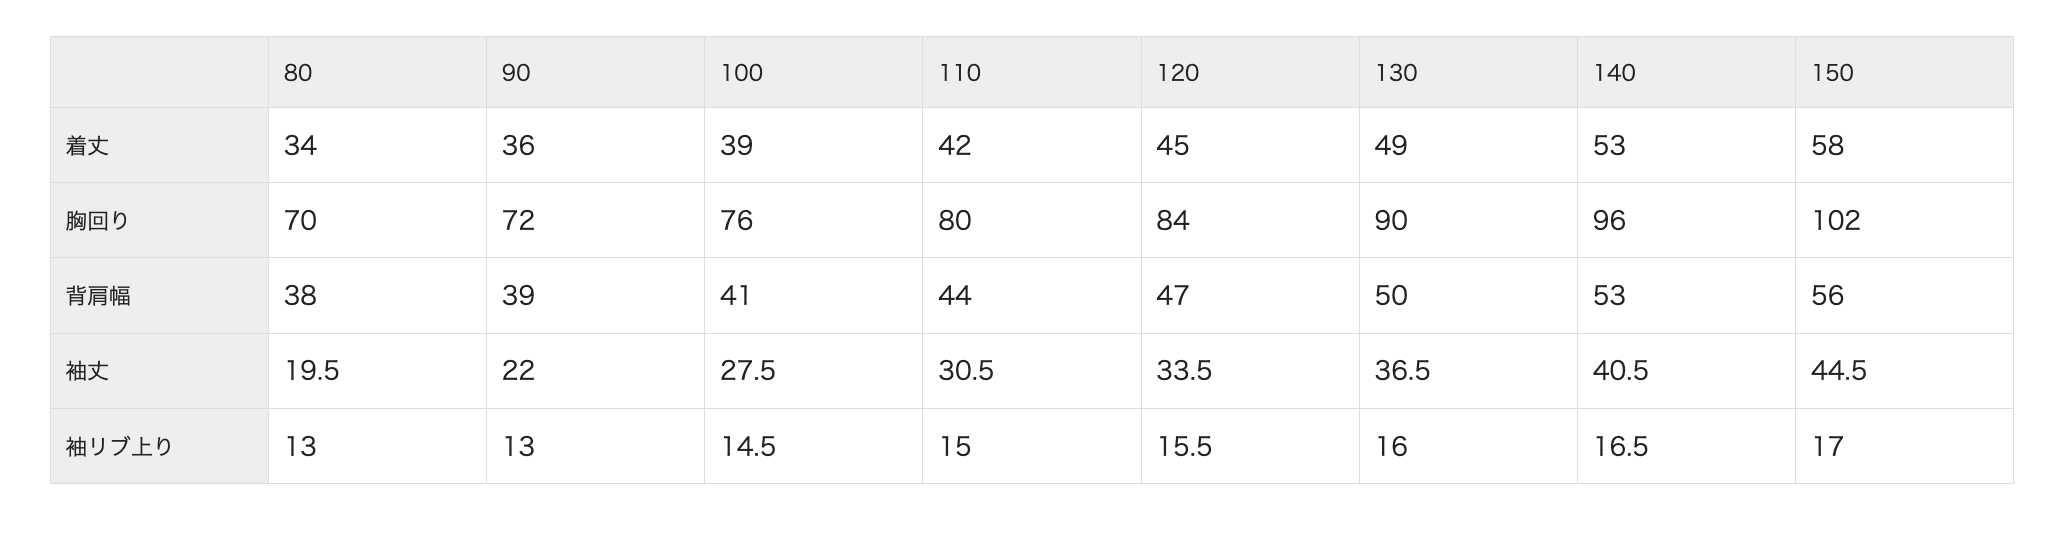The height and width of the screenshot is (556, 2052).
Task: Click the 19.5 sleeve length cell
Action: point(312,371)
